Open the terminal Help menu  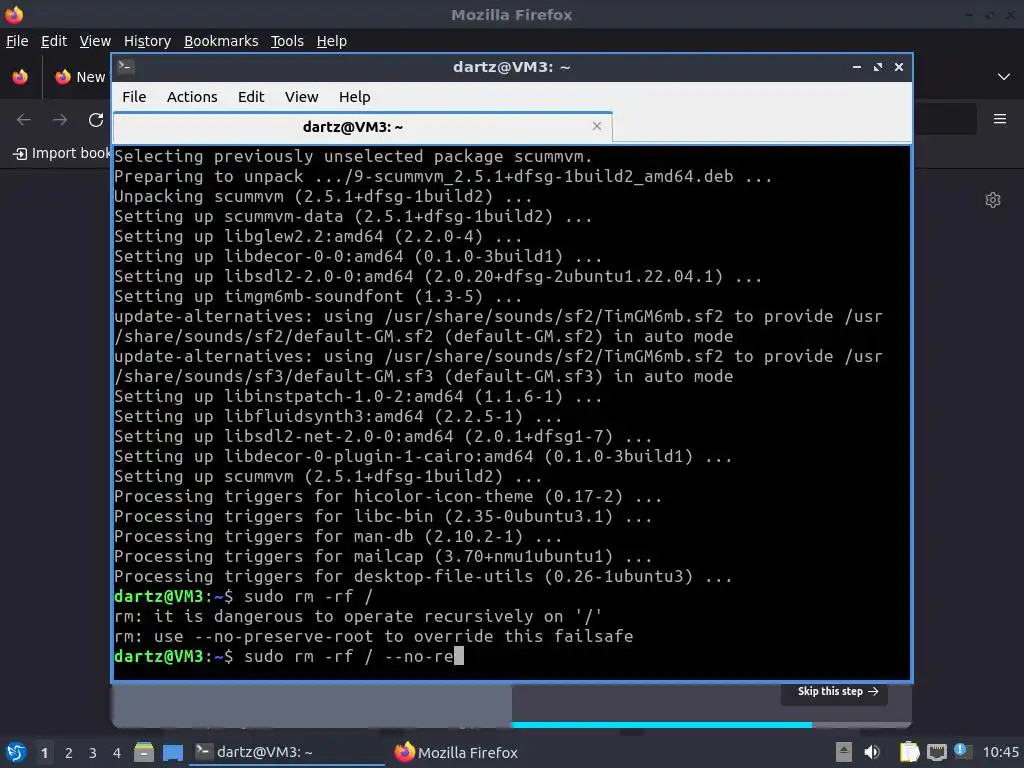355,97
